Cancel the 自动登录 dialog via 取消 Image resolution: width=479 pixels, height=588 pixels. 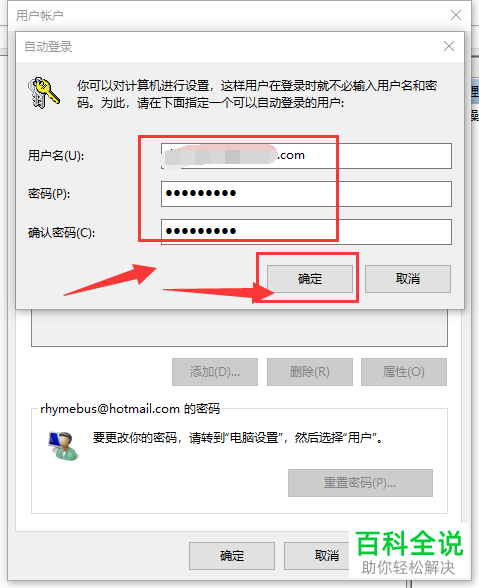click(x=408, y=279)
